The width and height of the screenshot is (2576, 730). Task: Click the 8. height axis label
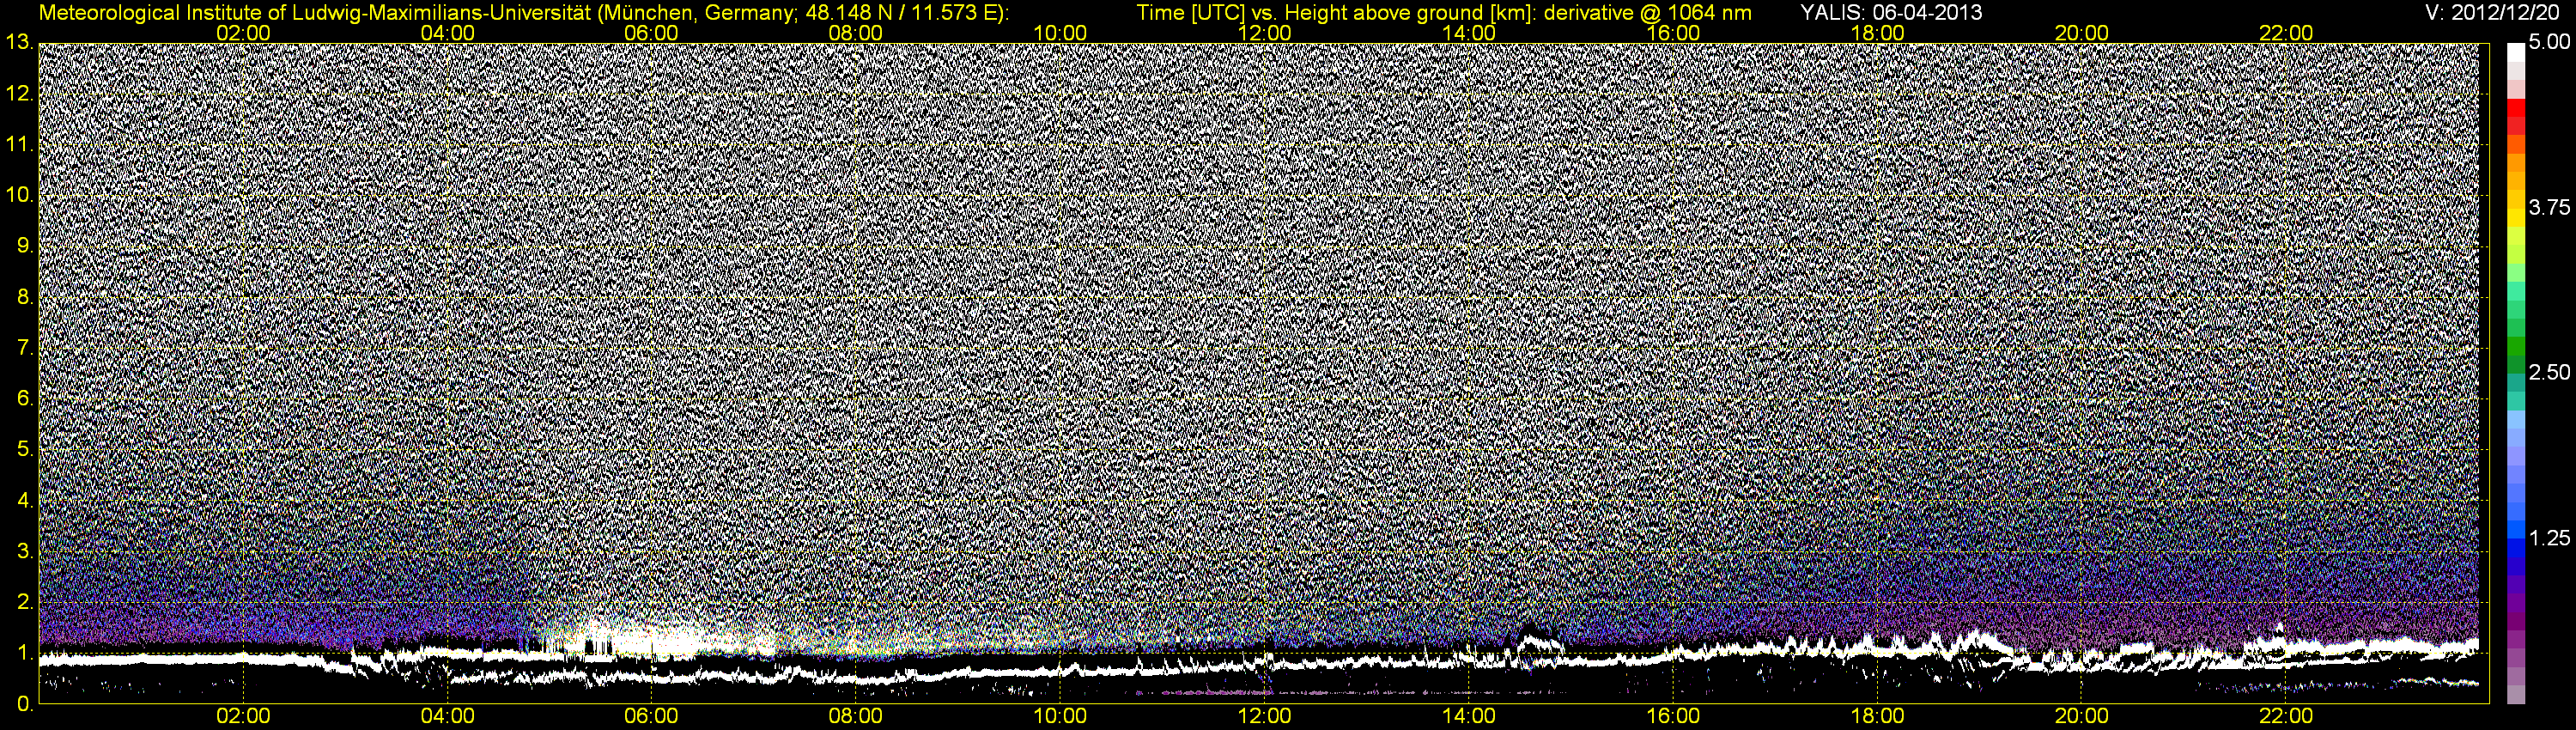[24, 298]
